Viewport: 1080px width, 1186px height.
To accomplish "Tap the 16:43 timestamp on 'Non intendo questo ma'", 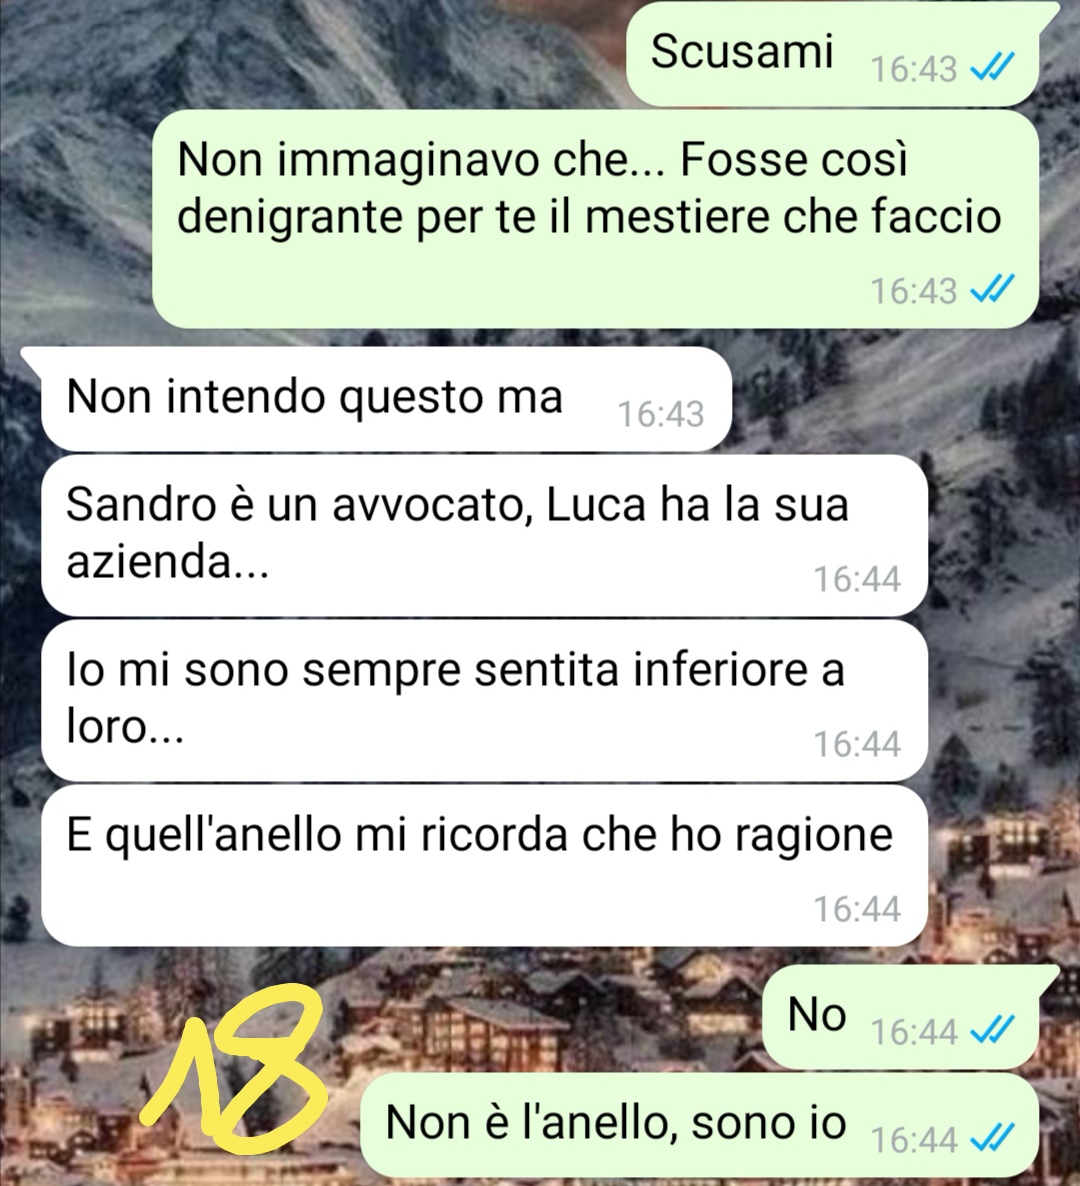I will point(661,414).
